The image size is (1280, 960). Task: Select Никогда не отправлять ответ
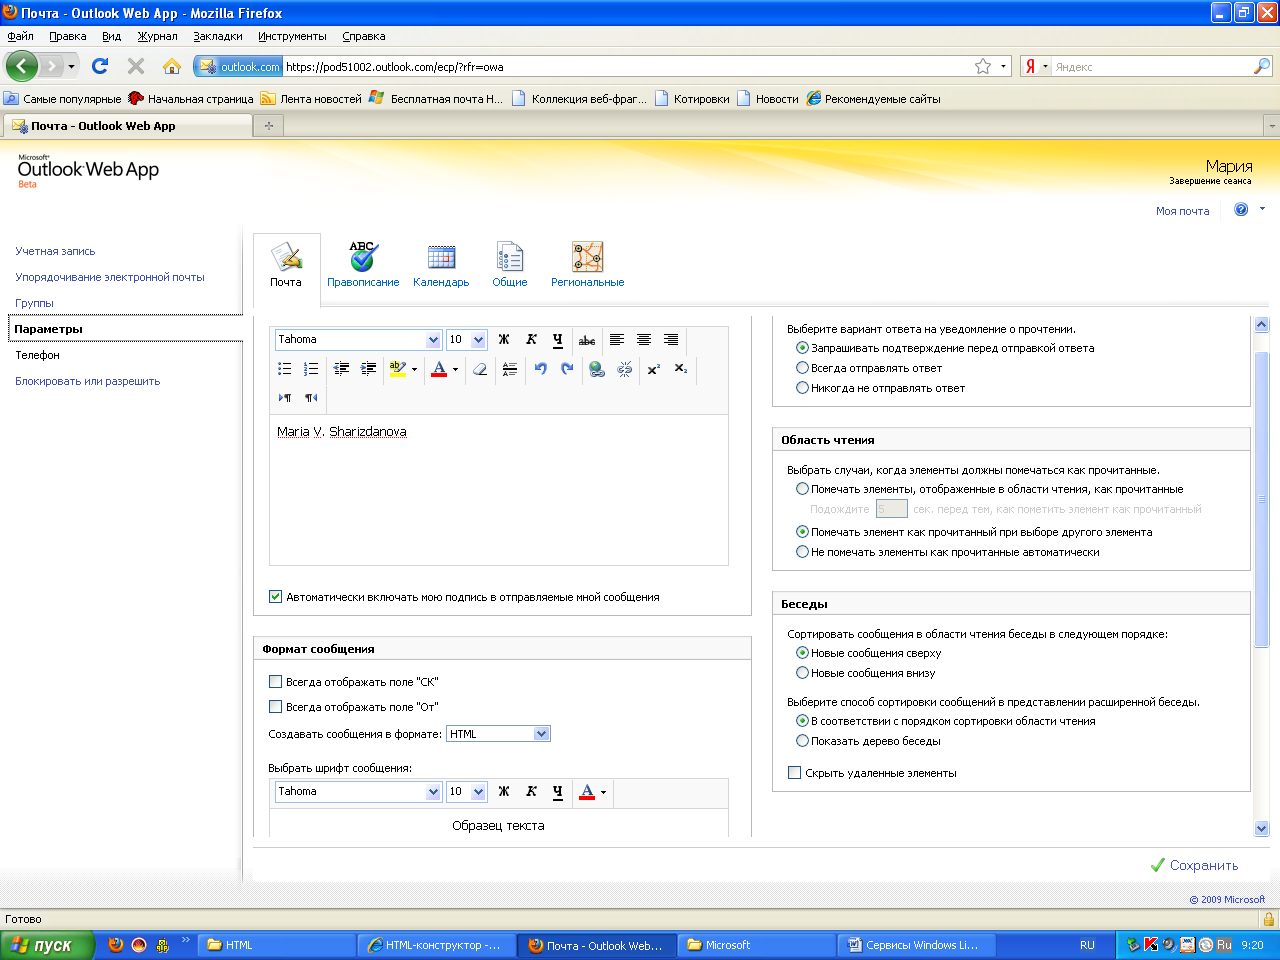[802, 388]
